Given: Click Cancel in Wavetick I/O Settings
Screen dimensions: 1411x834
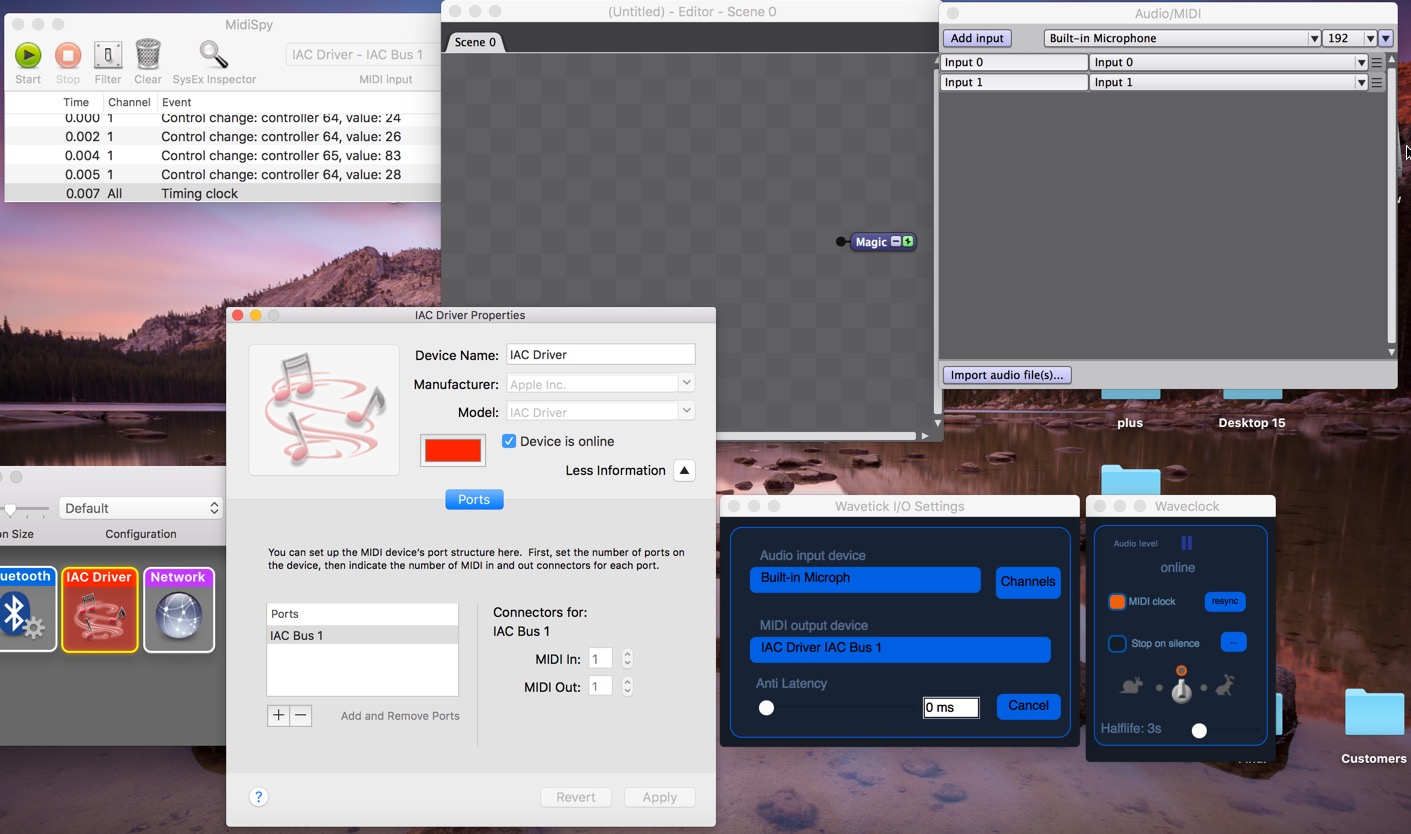Looking at the screenshot, I should pyautogui.click(x=1028, y=705).
